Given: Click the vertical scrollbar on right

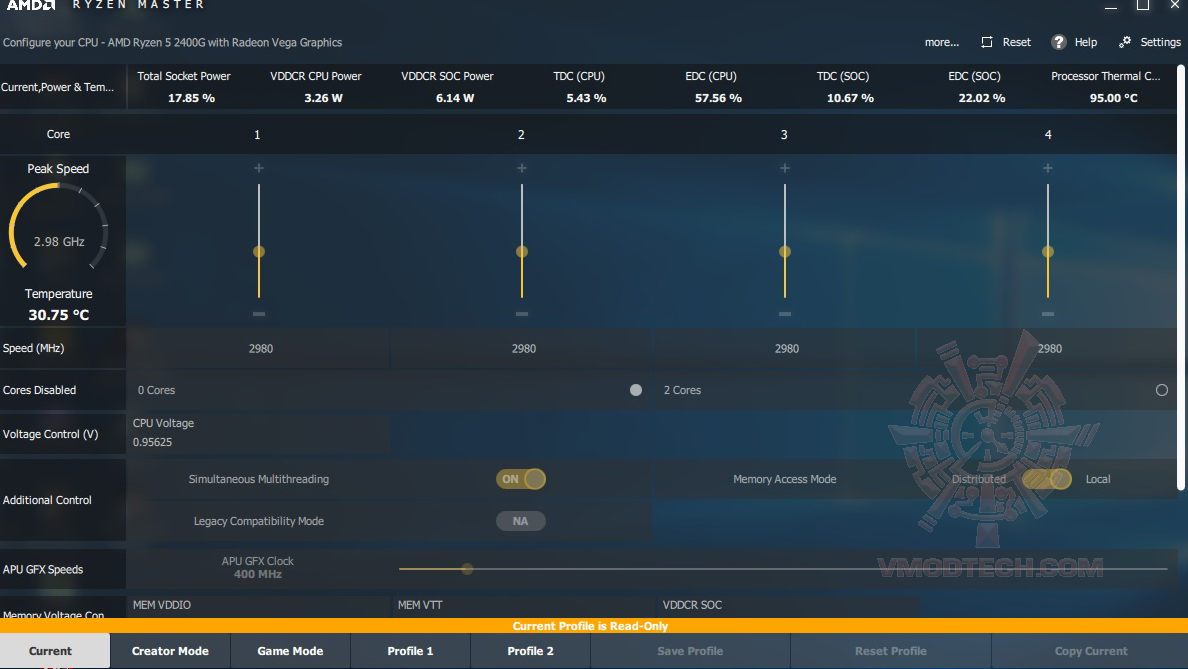Looking at the screenshot, I should [x=1180, y=277].
